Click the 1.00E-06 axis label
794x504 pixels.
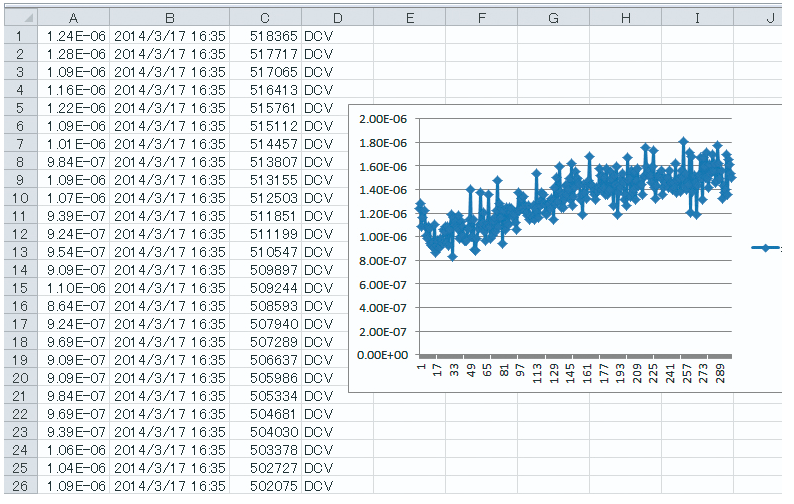coord(383,237)
